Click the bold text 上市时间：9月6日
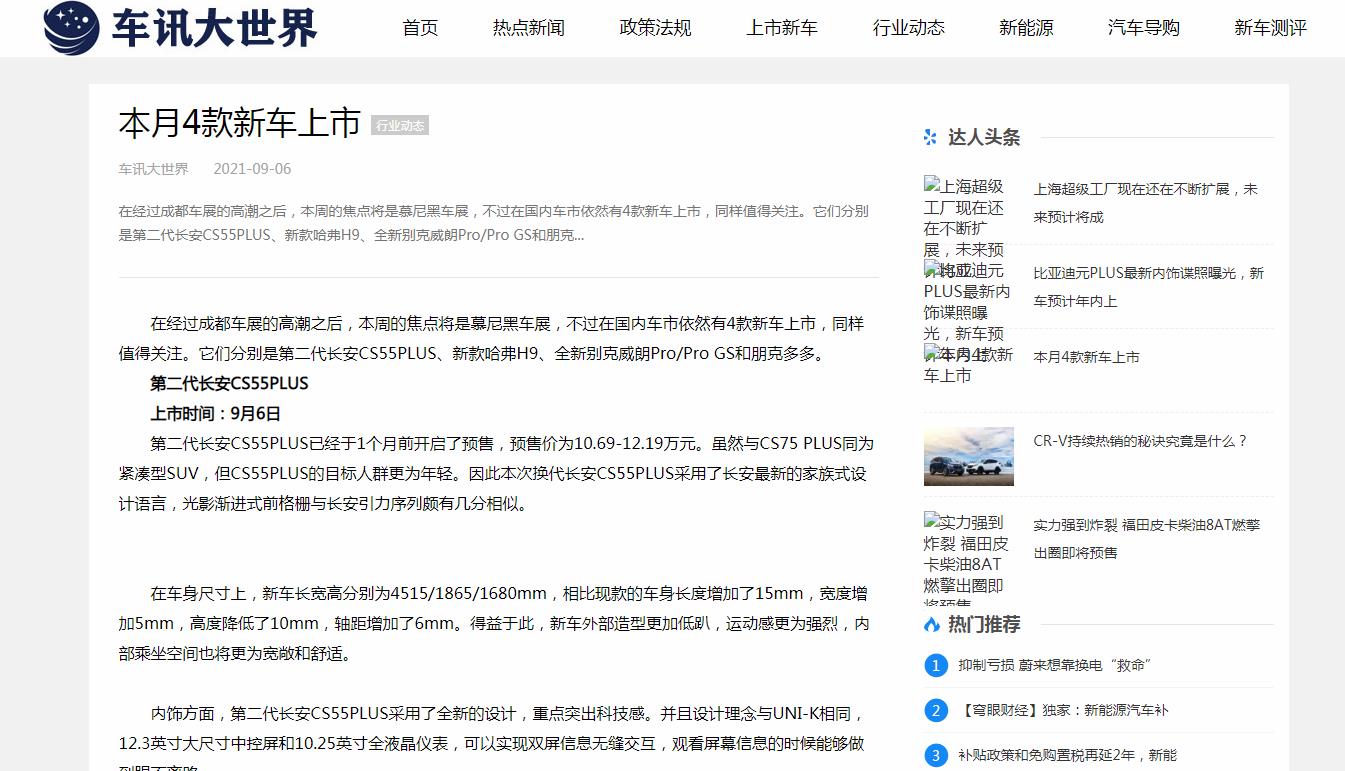The height and width of the screenshot is (771, 1345). click(215, 413)
